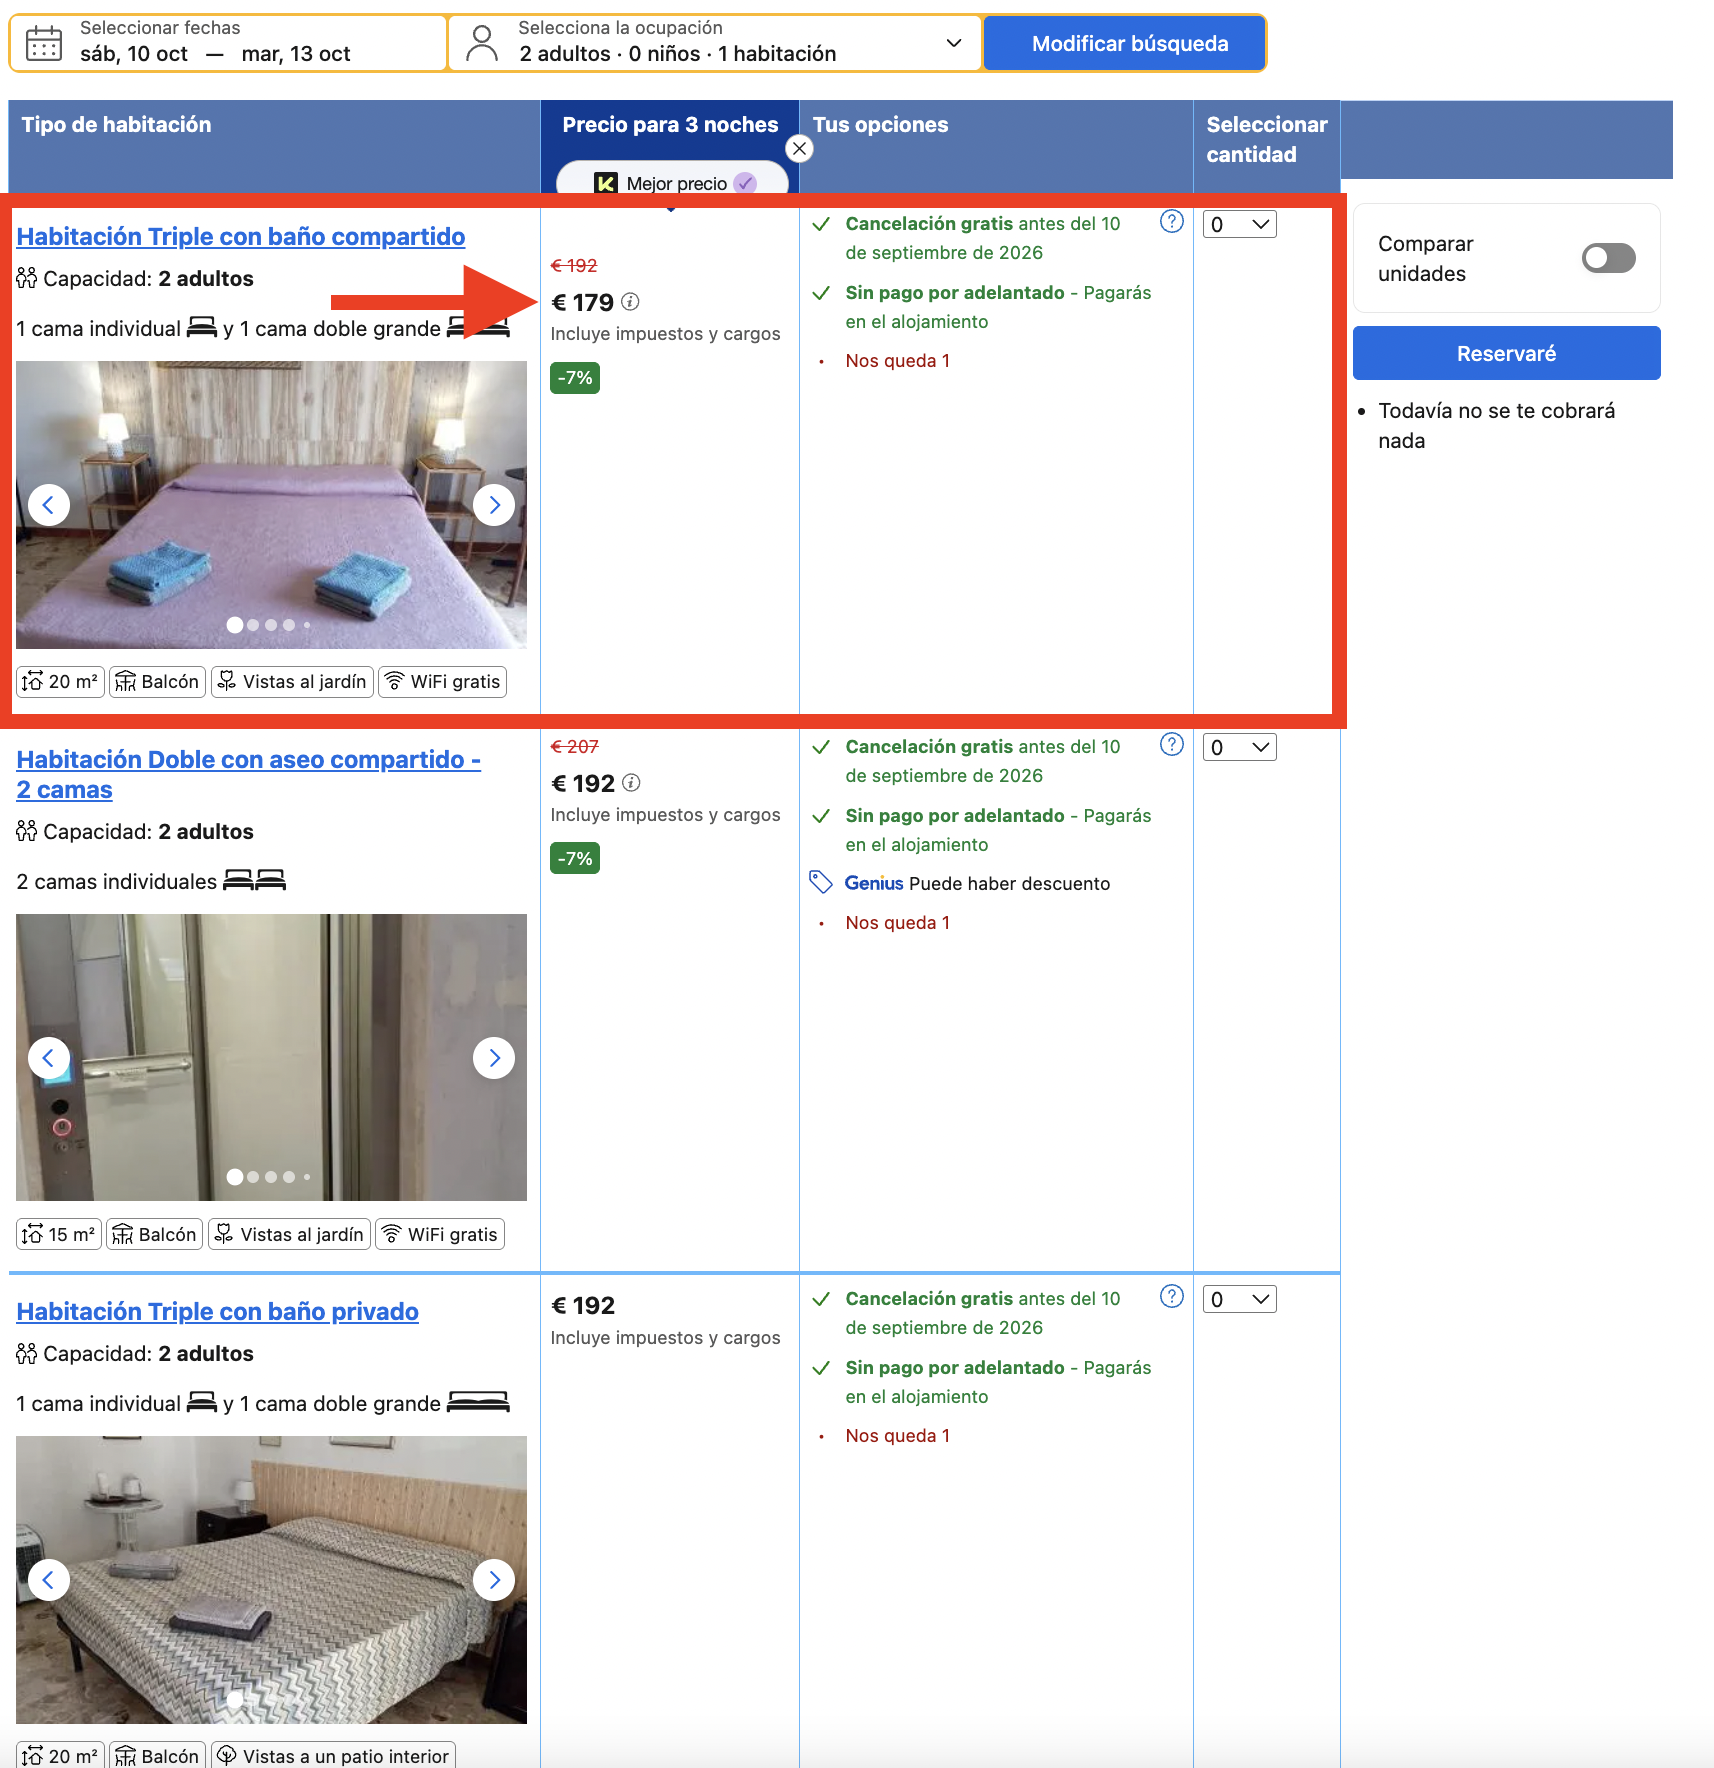The height and width of the screenshot is (1768, 1714).
Task: Click -7% discount badge under € 179
Action: [x=575, y=377]
